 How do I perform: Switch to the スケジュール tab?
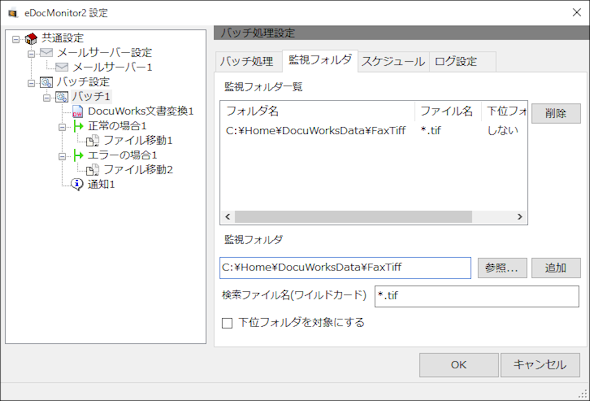(393, 61)
